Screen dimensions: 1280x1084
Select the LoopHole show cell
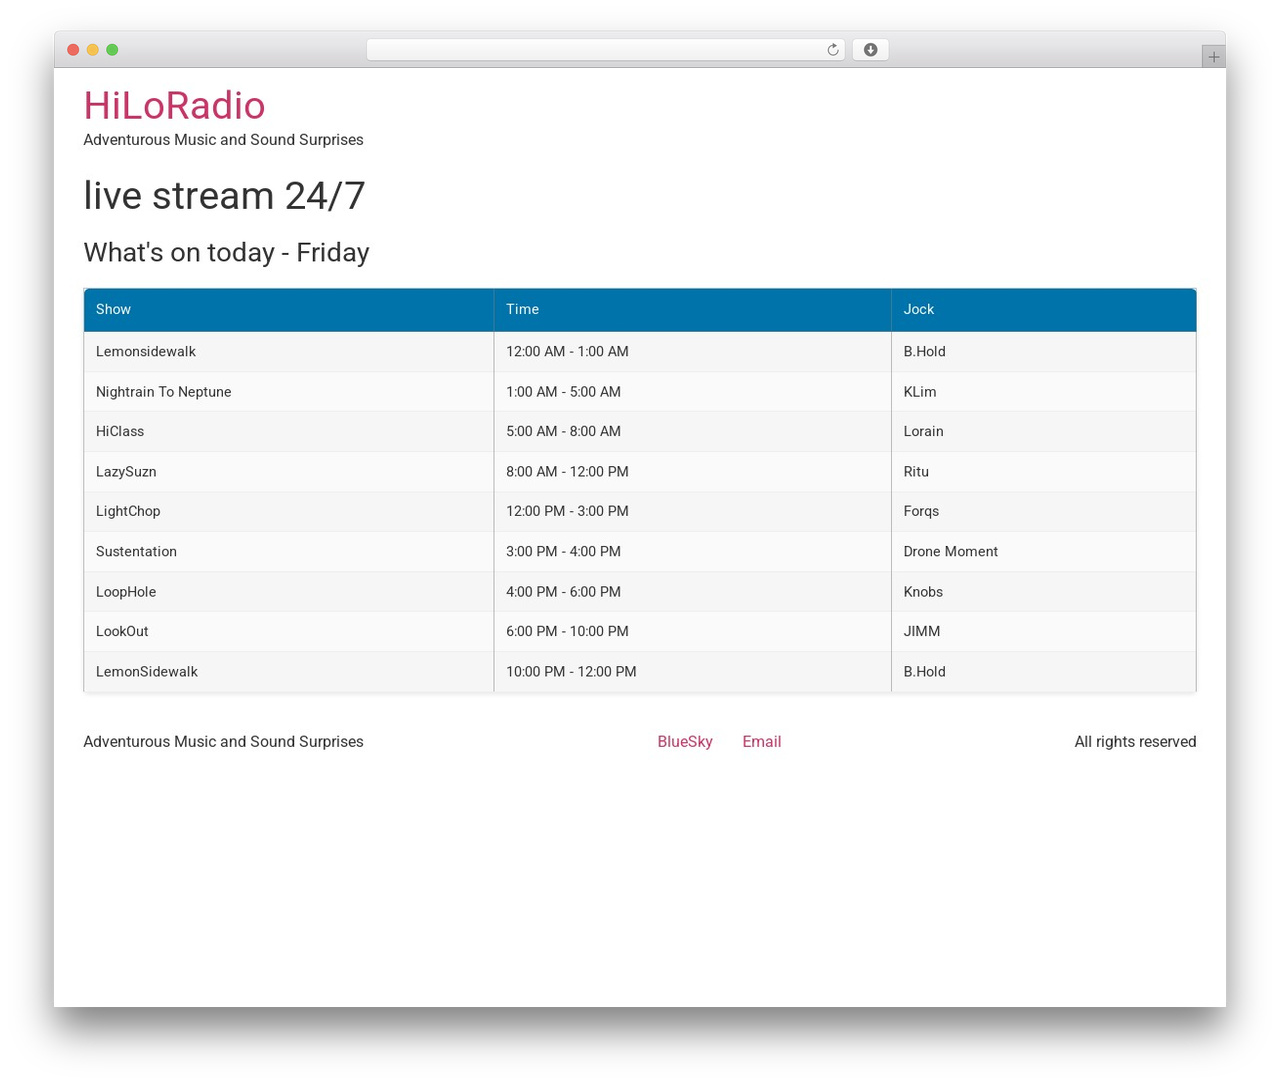point(289,592)
